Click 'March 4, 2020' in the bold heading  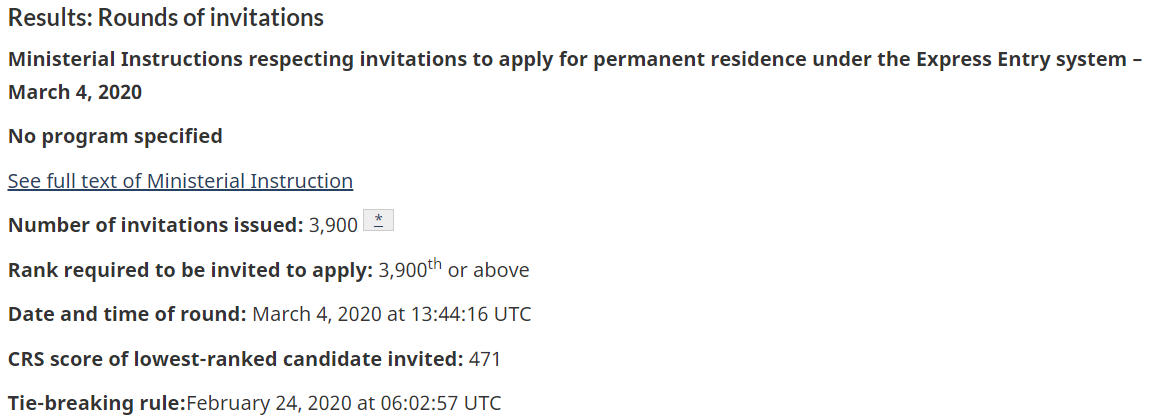(75, 93)
